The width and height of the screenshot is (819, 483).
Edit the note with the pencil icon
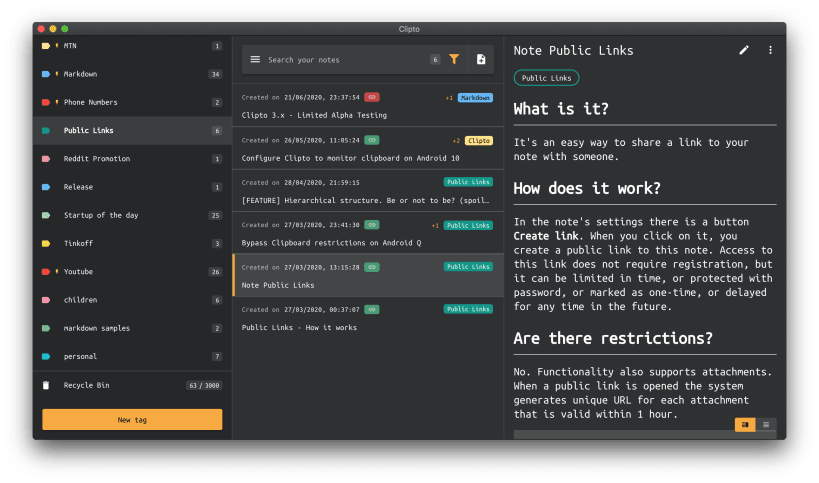(744, 50)
